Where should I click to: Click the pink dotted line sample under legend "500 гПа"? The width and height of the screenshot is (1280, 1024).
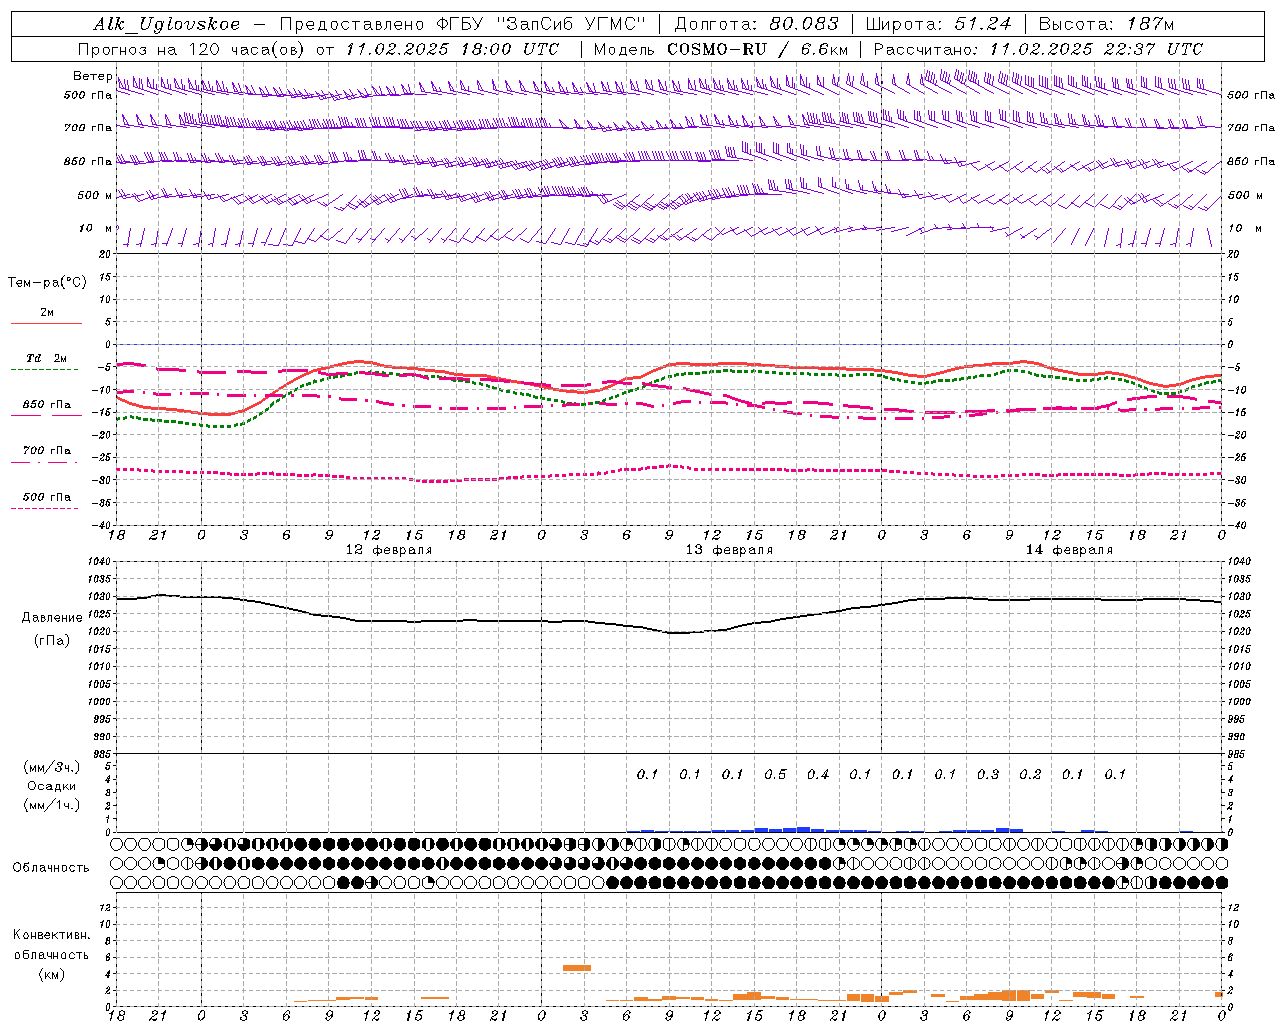click(x=45, y=508)
